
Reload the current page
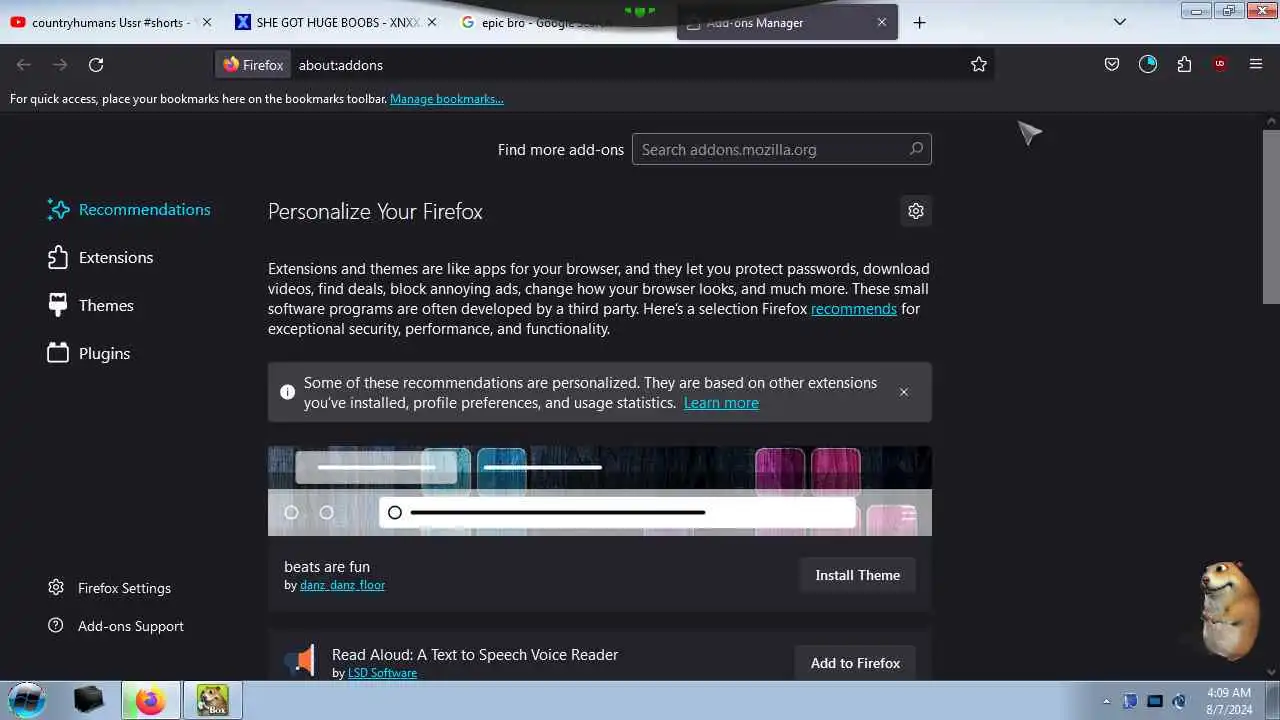pos(96,64)
